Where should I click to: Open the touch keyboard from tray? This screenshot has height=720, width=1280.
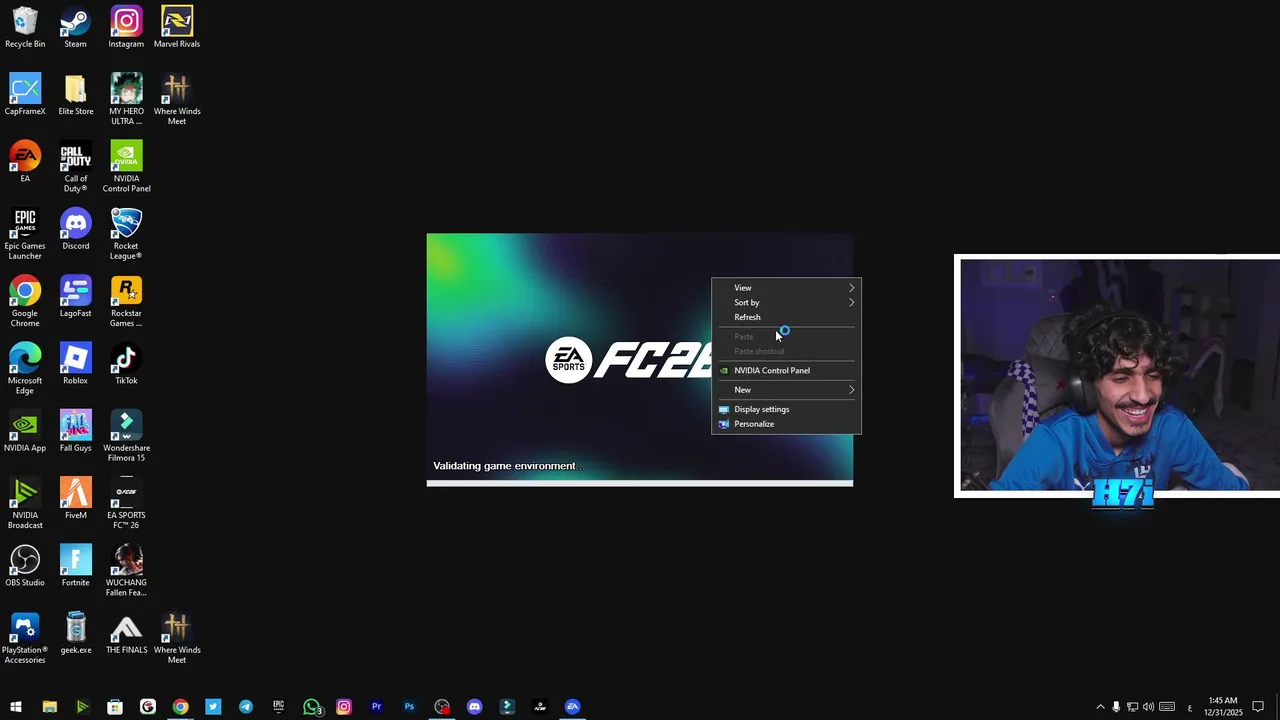click(x=1167, y=707)
